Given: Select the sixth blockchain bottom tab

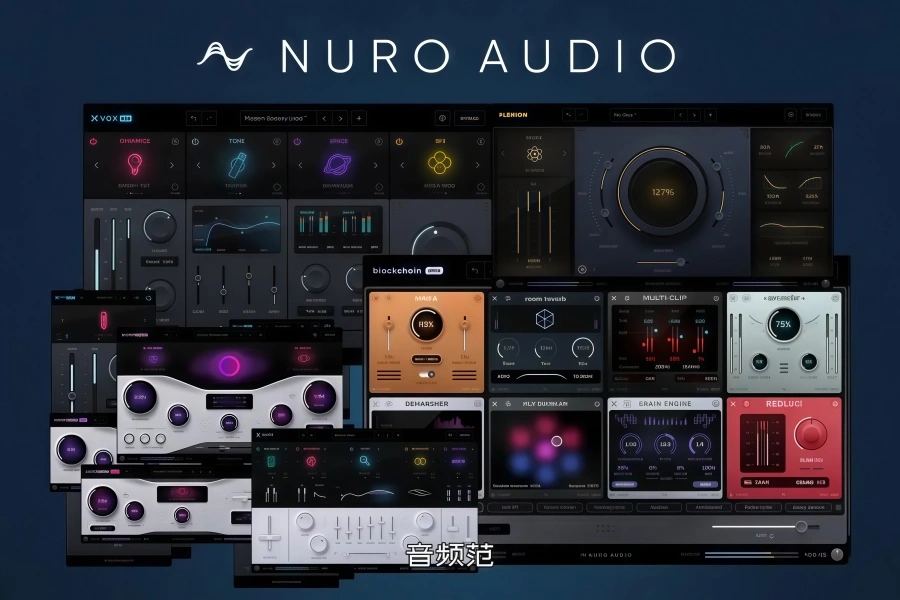Looking at the screenshot, I should click(758, 508).
